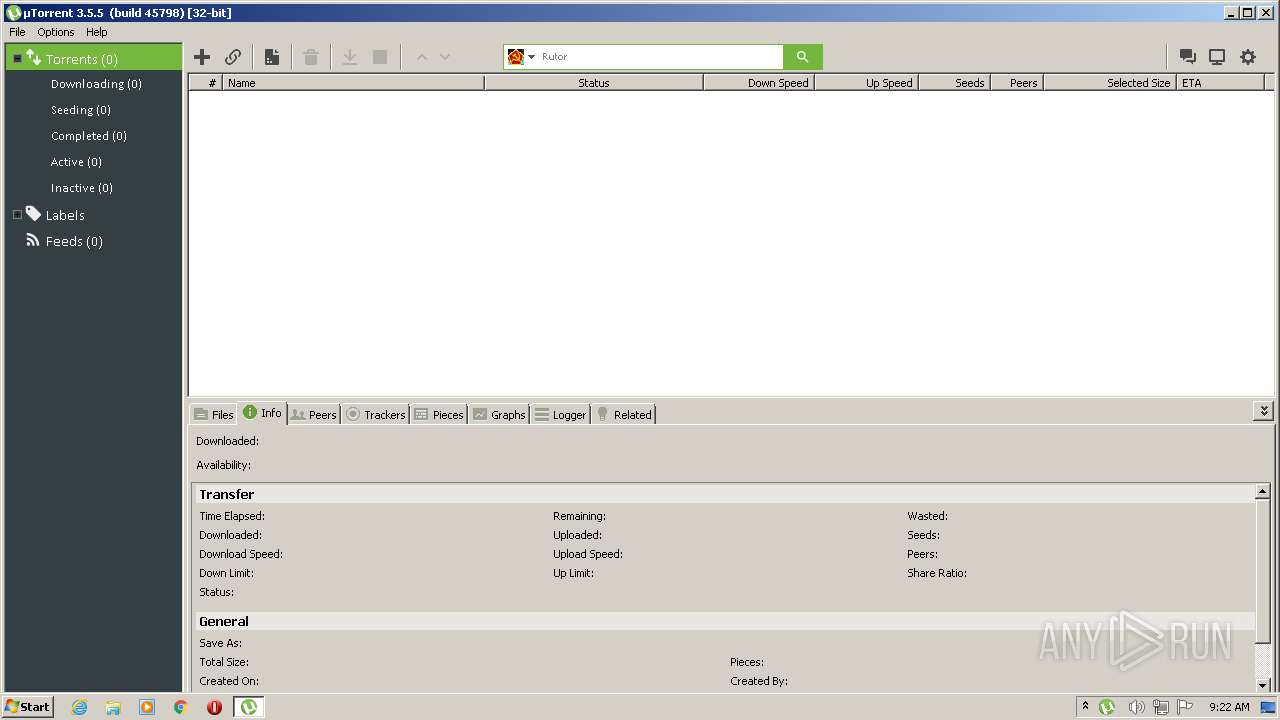Select Active (0) in sidebar
The height and width of the screenshot is (720, 1280).
coord(76,162)
